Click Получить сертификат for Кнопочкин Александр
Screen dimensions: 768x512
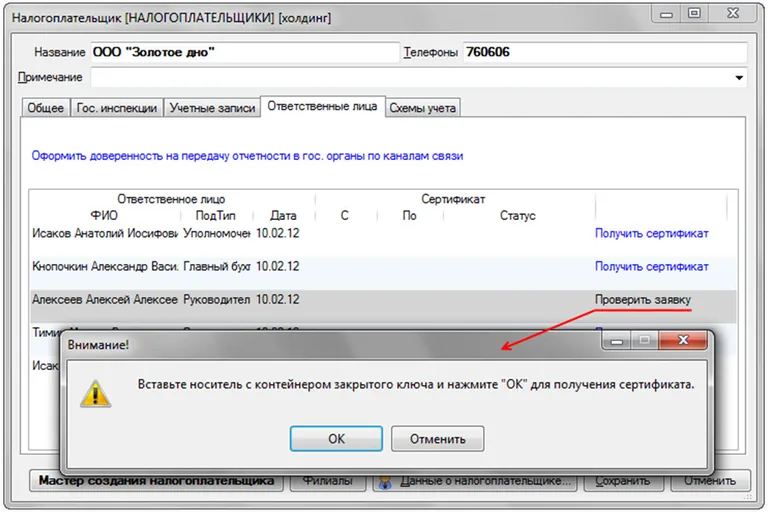(651, 267)
